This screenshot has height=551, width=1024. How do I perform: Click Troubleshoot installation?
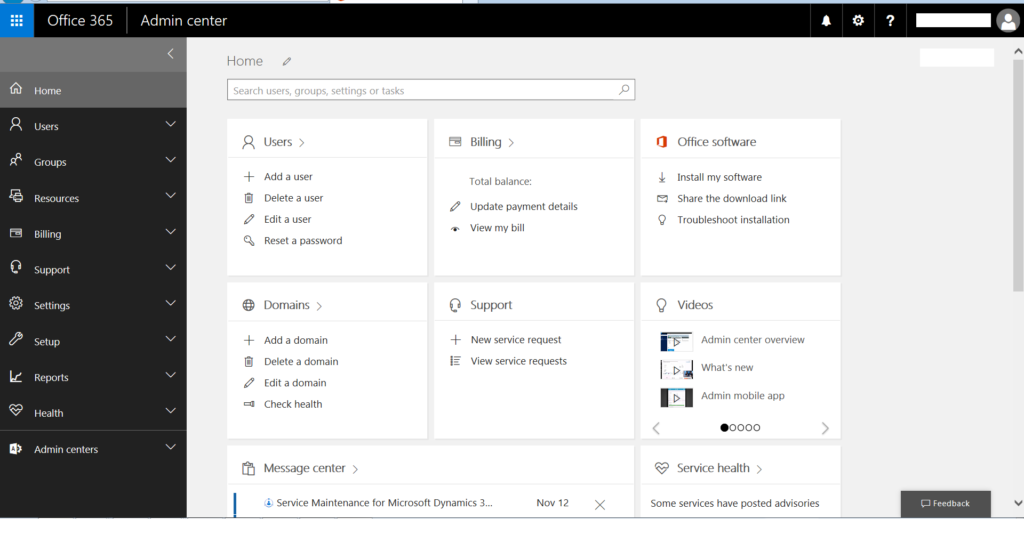click(x=733, y=220)
